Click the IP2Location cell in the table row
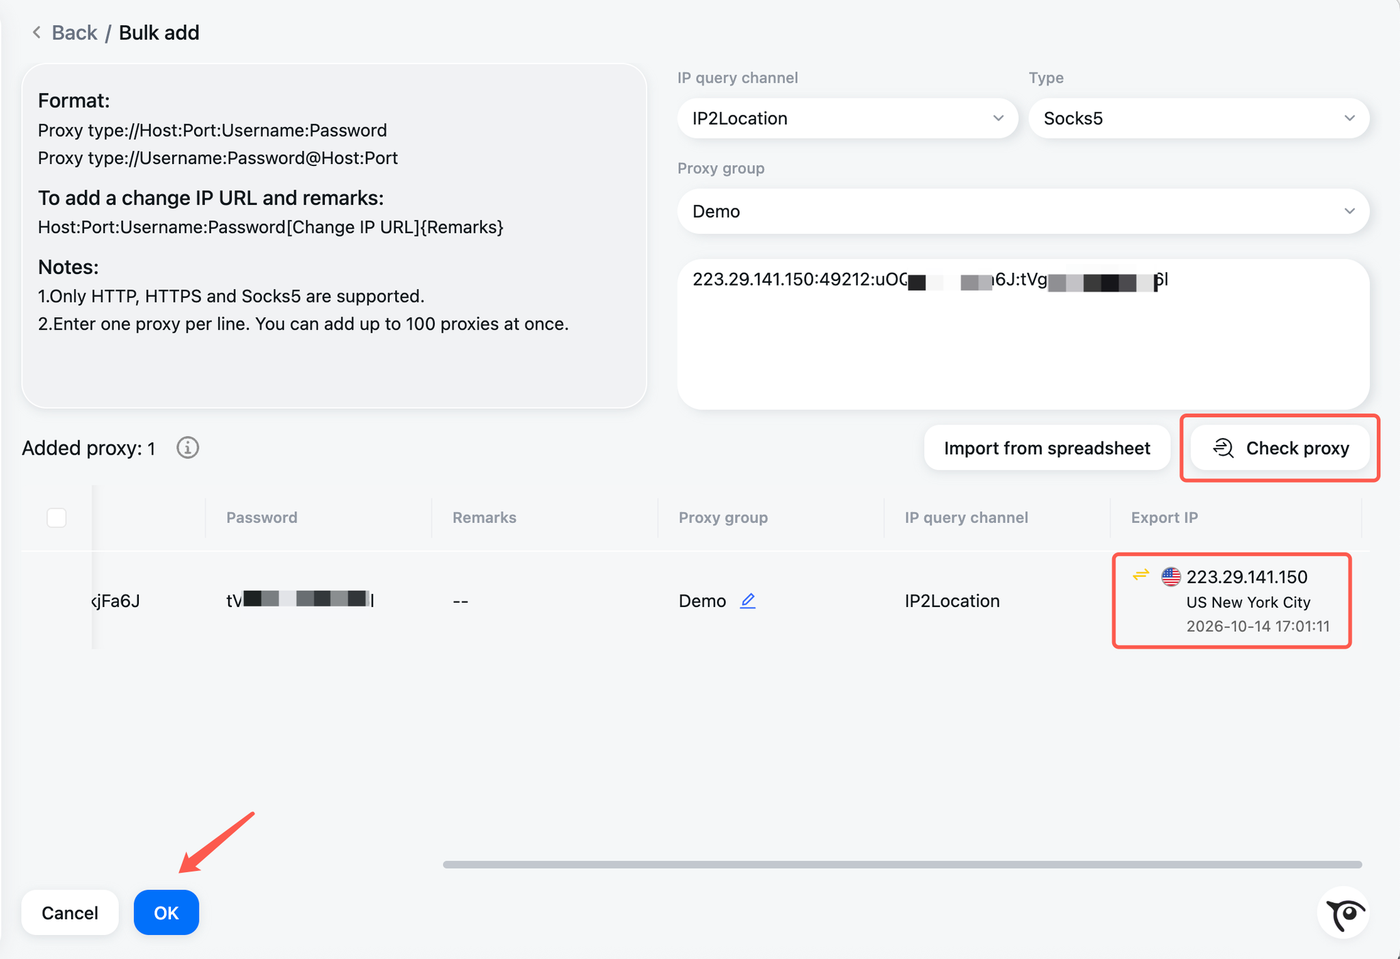The height and width of the screenshot is (959, 1400). (x=952, y=601)
